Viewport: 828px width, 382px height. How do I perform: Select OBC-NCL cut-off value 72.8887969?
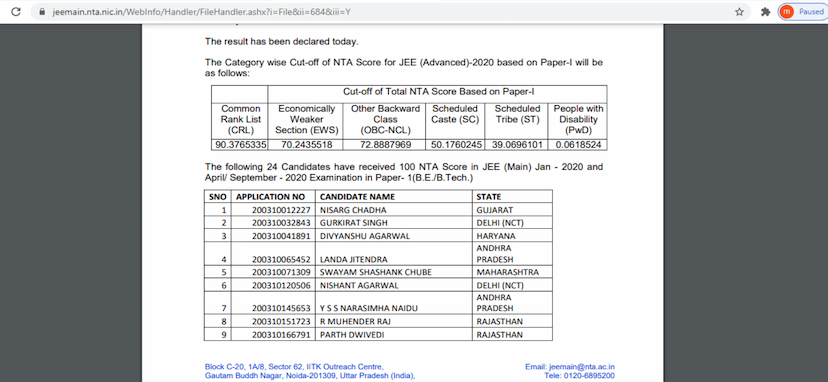[x=385, y=145]
